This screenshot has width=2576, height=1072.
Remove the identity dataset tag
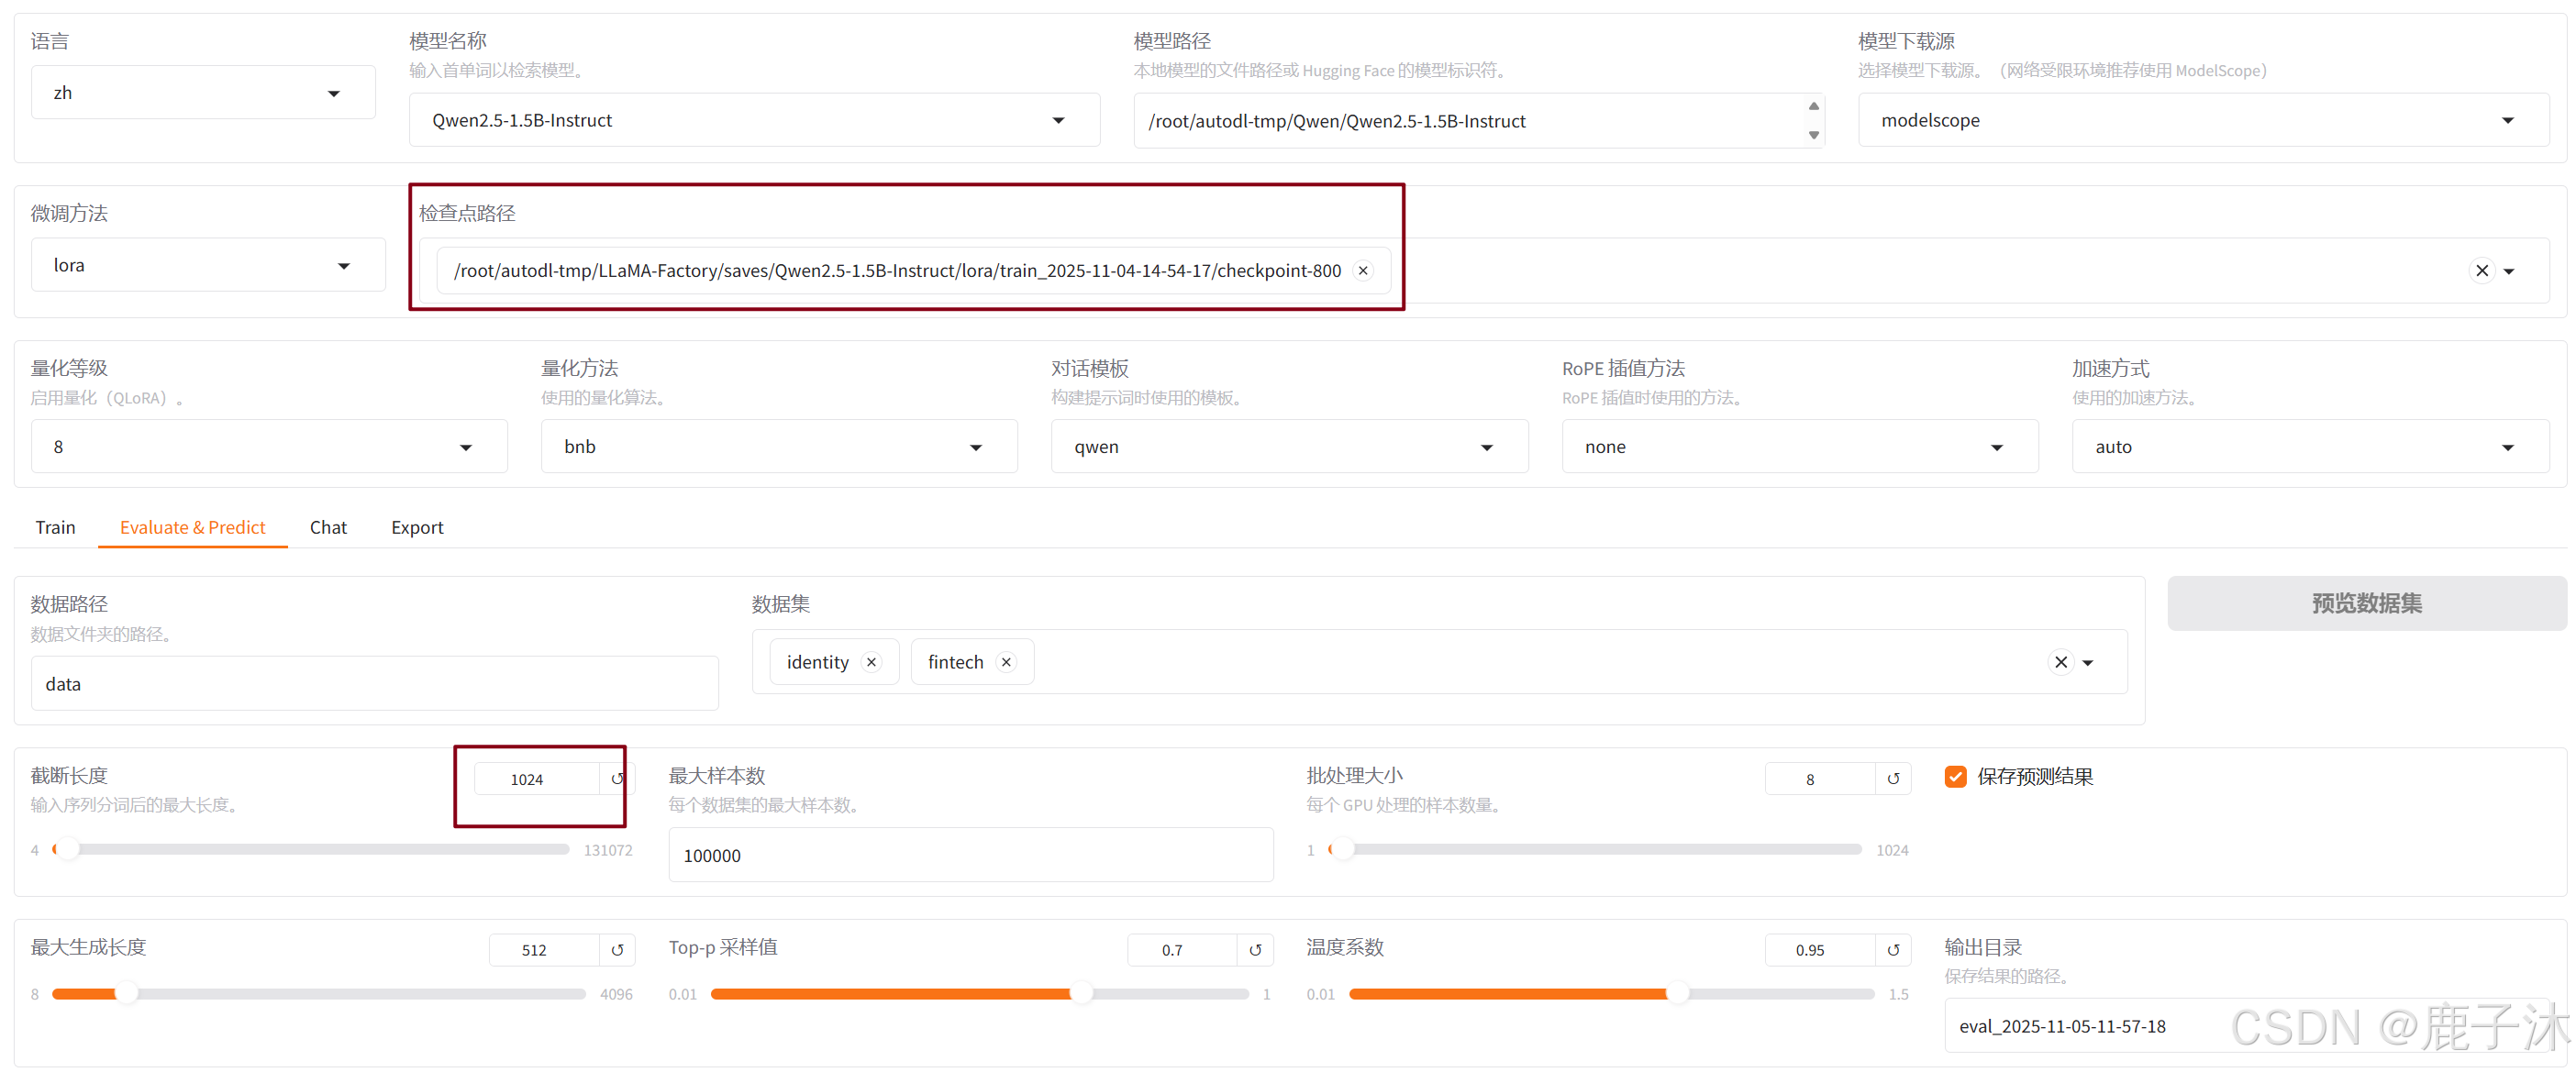pyautogui.click(x=871, y=662)
